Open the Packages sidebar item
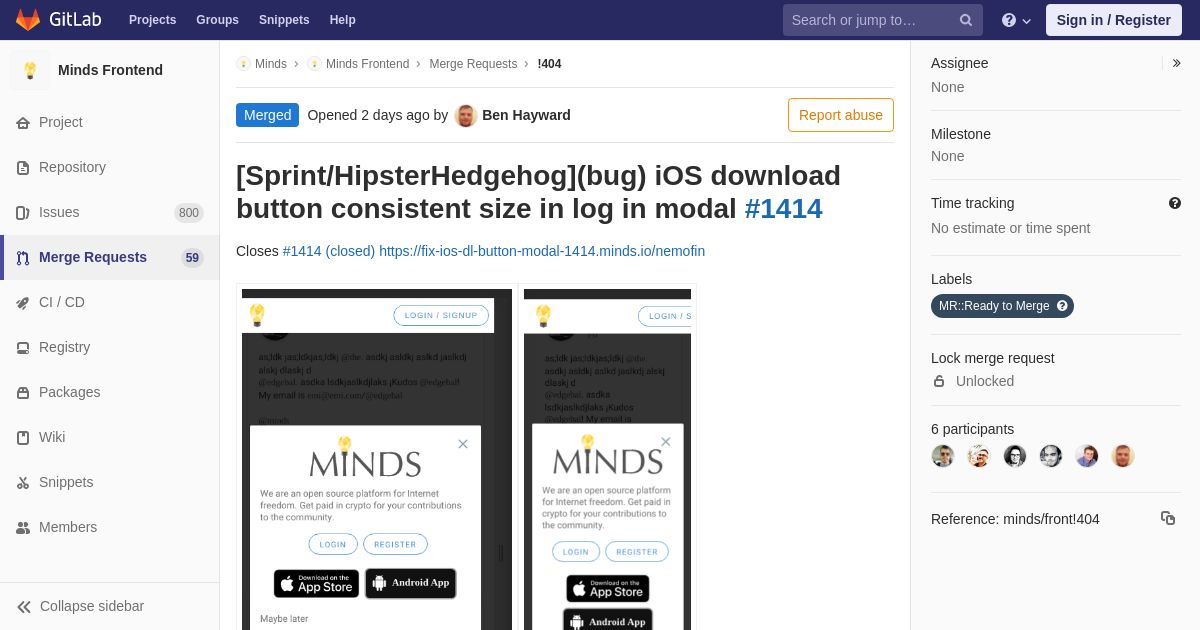This screenshot has width=1200, height=630. 110,392
